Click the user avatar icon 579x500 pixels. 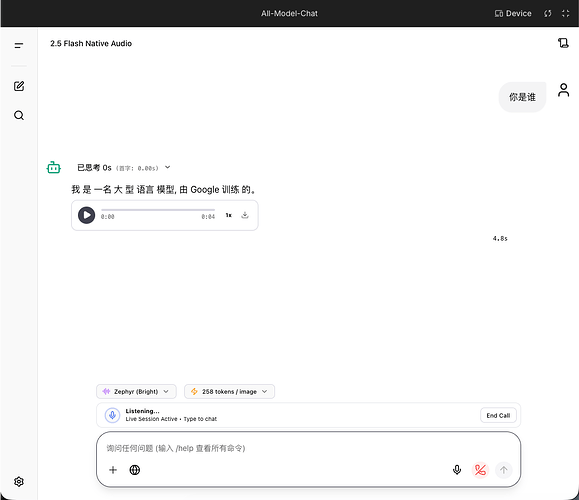563,90
